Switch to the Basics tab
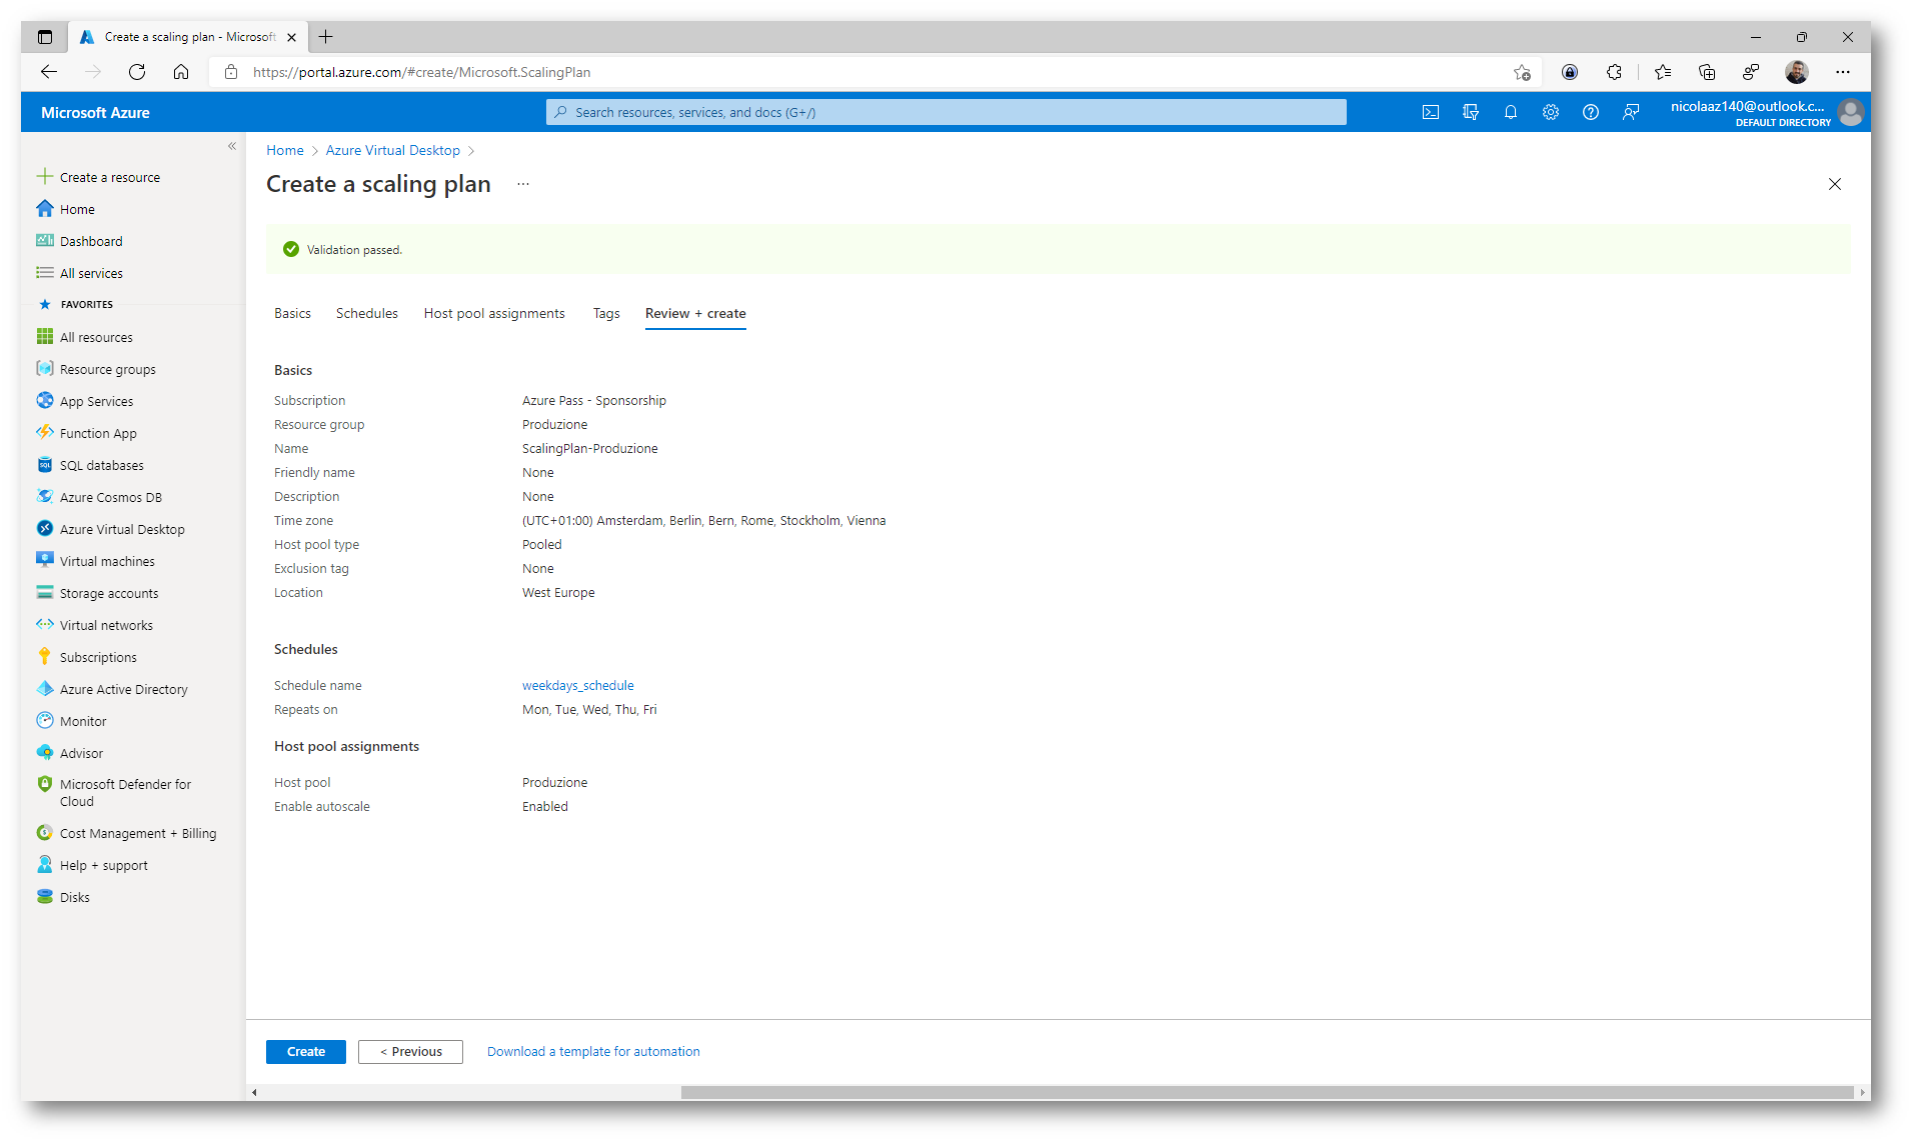The height and width of the screenshot is (1143, 1913). point(292,313)
